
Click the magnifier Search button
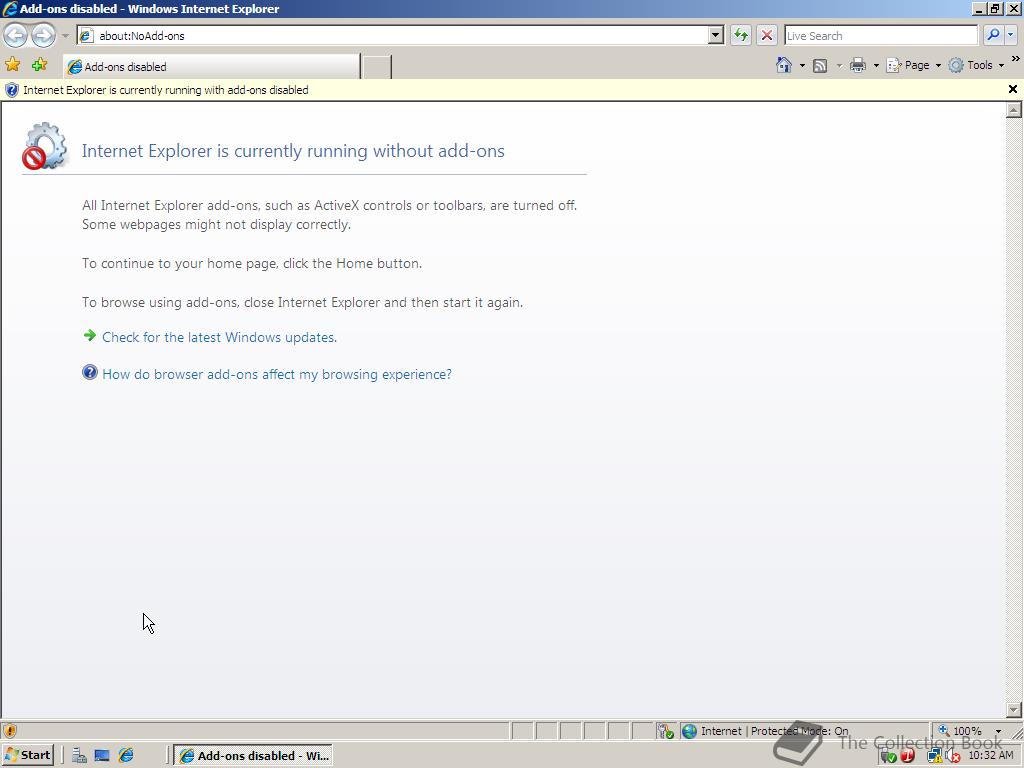point(993,35)
